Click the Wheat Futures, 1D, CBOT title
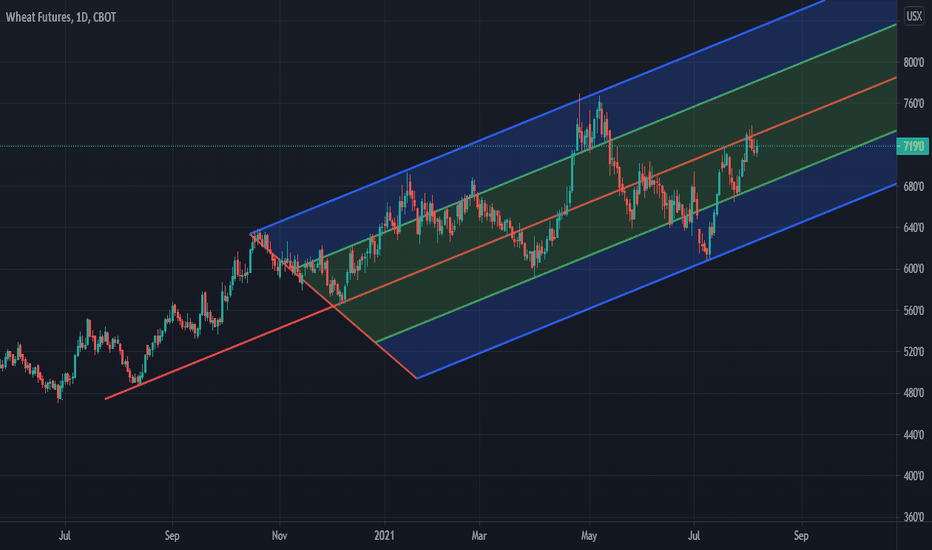The width and height of the screenshot is (932, 550). (61, 17)
